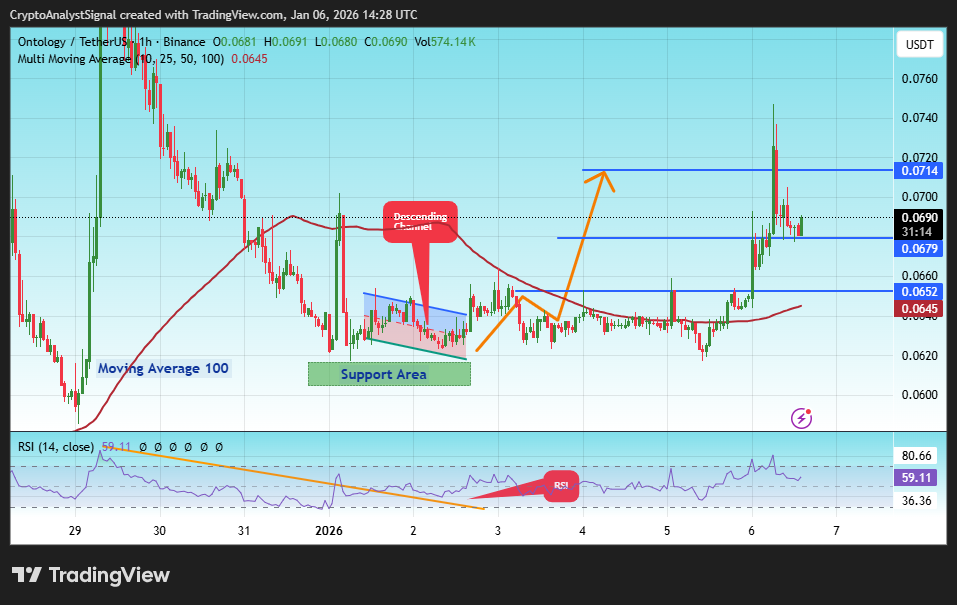Screen dimensions: 957x605
Task: Click the low price value L0.0680
Action: tap(336, 42)
